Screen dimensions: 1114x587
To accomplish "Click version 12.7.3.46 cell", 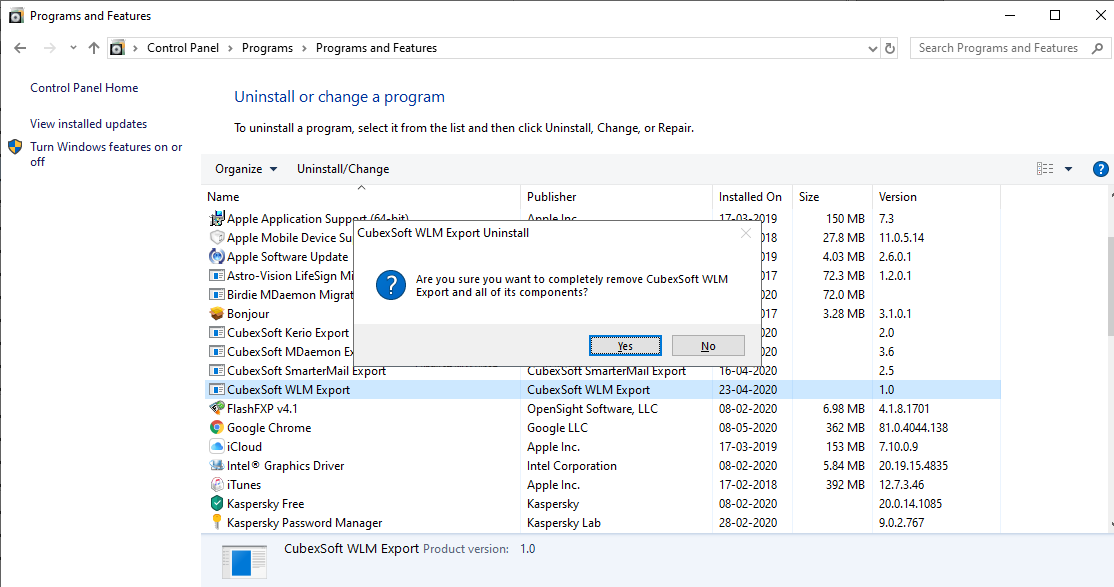I will point(901,485).
